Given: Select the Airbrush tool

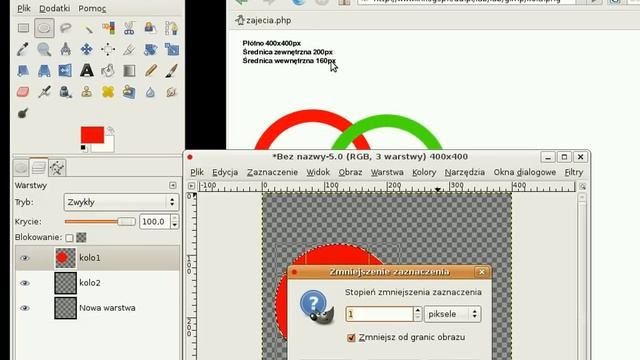Looking at the screenshot, I should (x=44, y=92).
